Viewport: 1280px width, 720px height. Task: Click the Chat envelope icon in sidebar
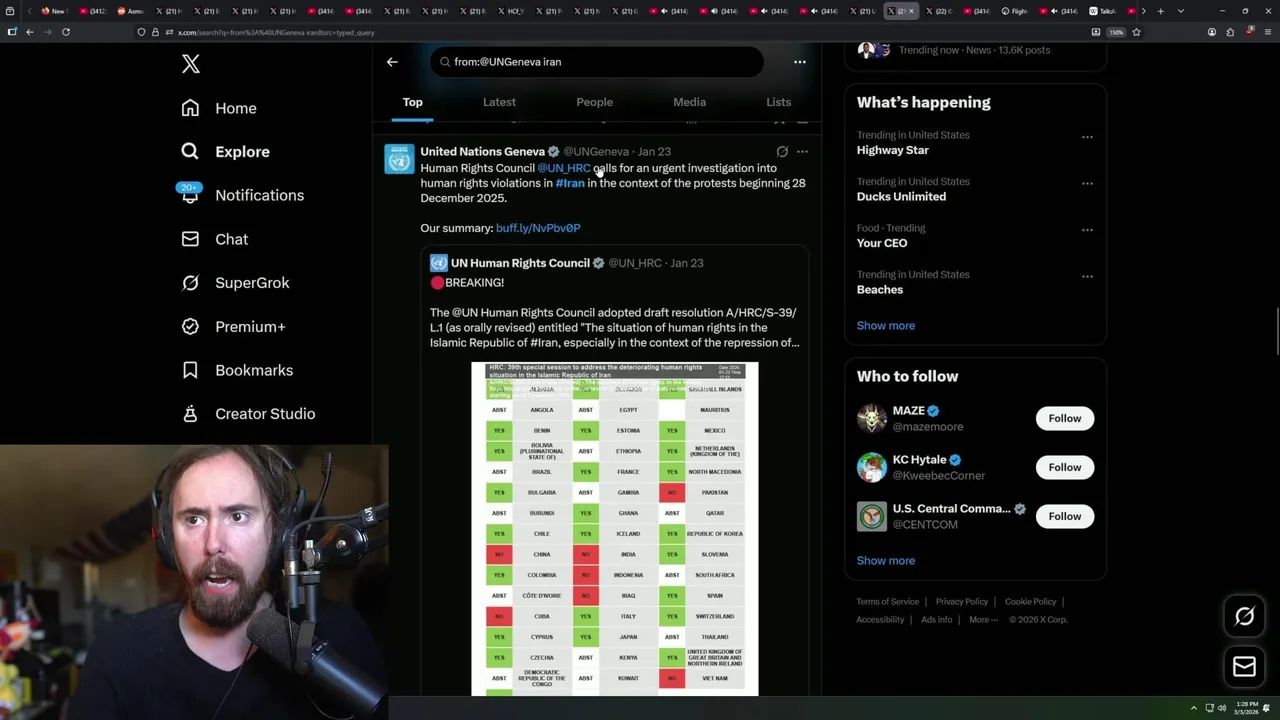point(190,239)
